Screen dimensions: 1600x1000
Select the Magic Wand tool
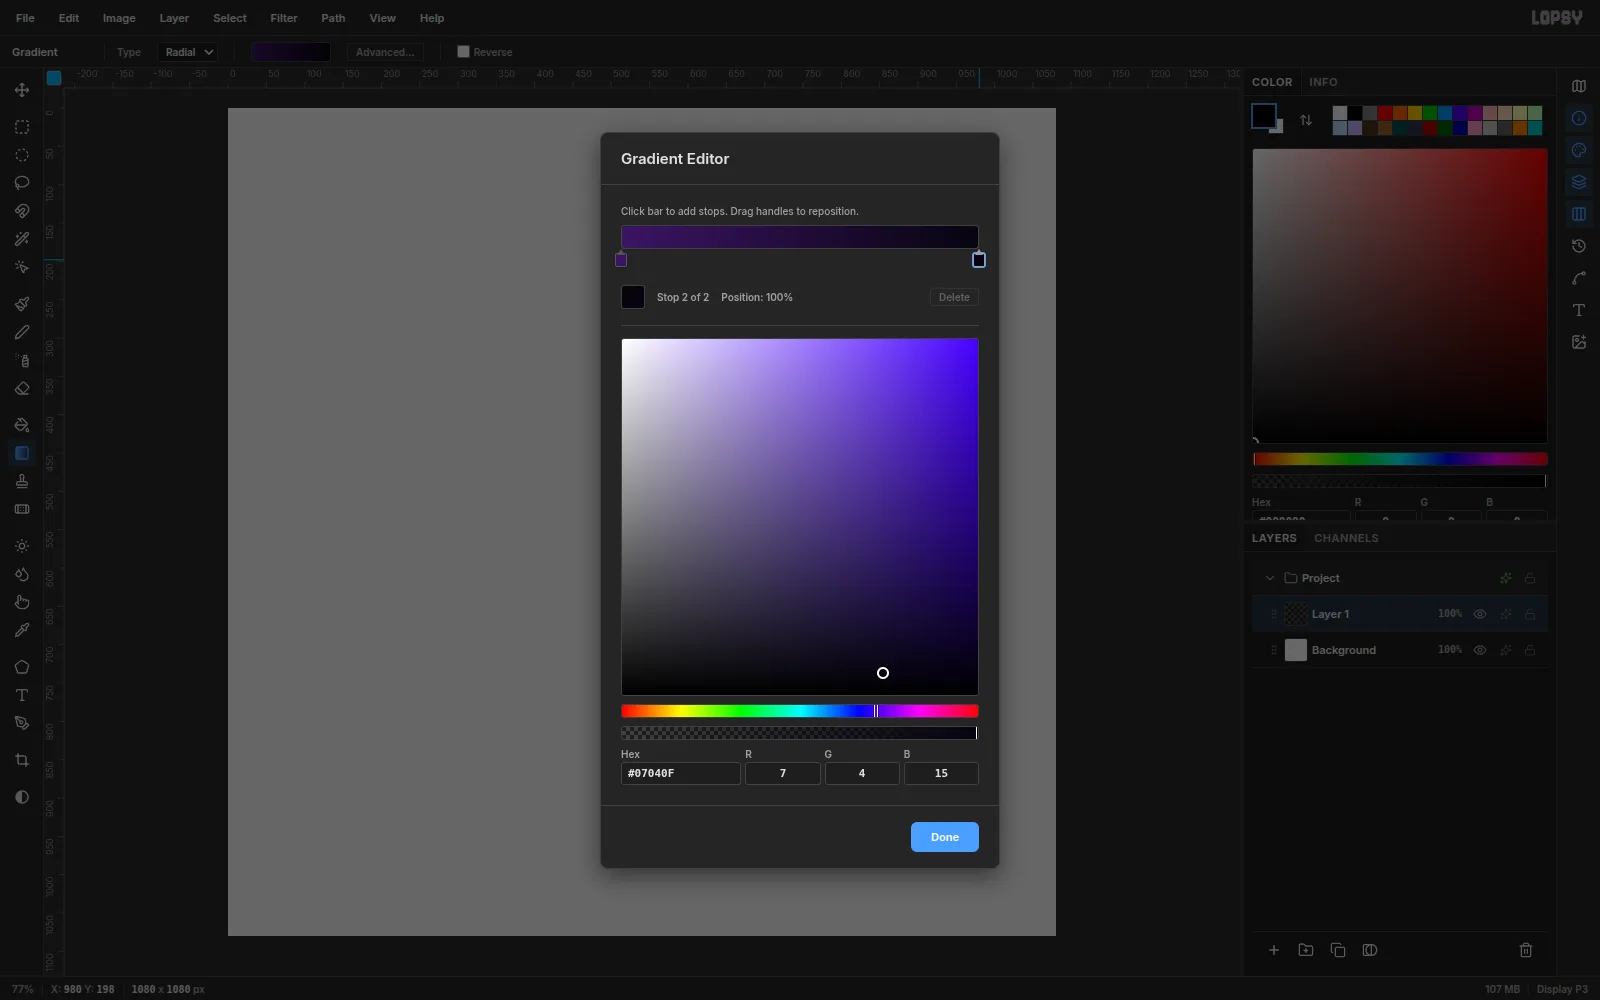tap(22, 239)
